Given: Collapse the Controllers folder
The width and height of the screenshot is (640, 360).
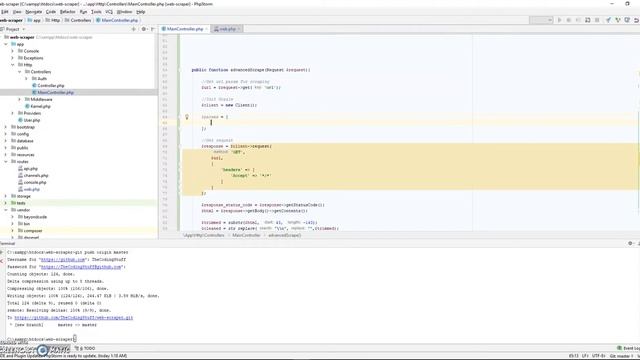Looking at the screenshot, I should click(x=19, y=72).
